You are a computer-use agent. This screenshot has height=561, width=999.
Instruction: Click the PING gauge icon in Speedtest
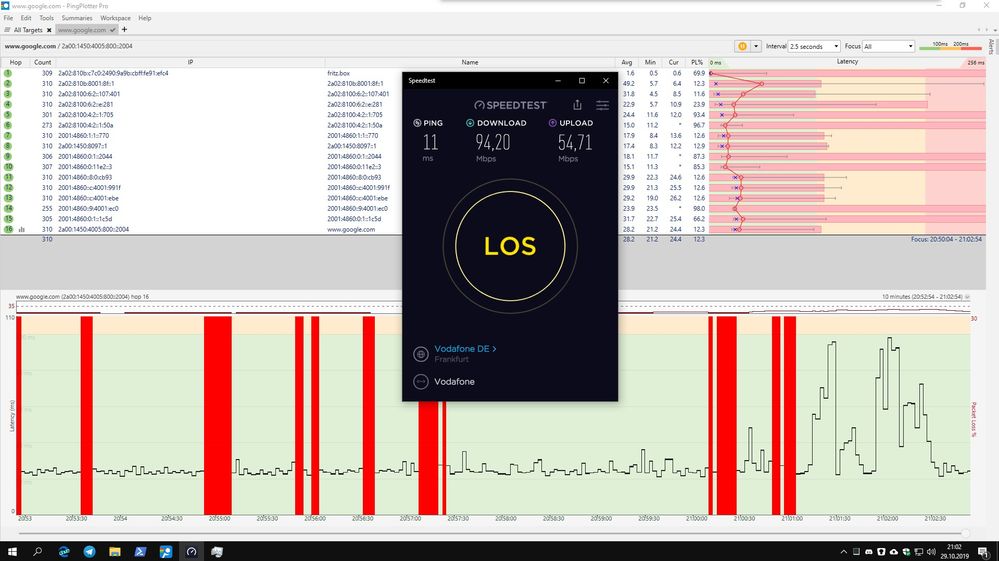tap(417, 123)
